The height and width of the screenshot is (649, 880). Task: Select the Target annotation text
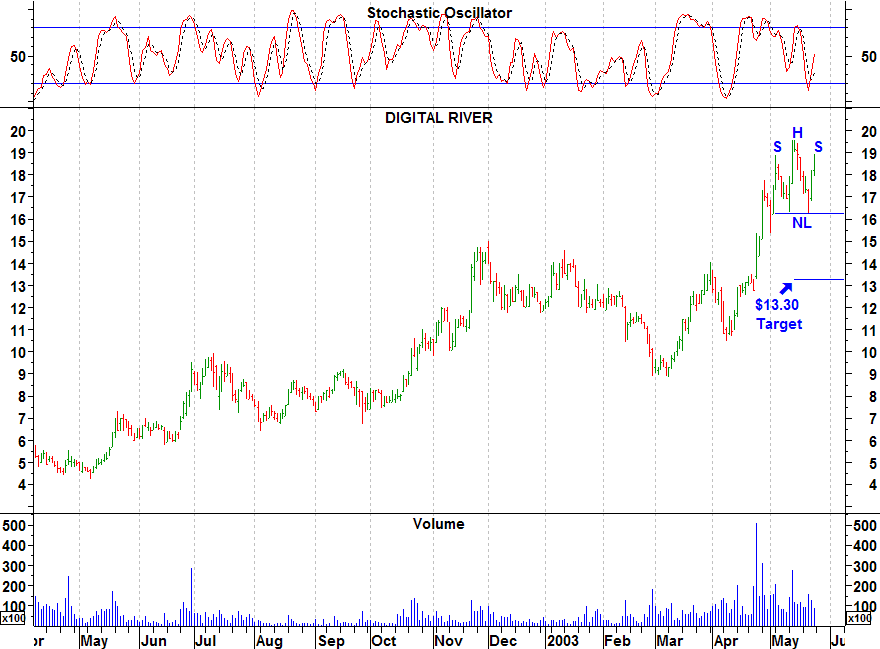click(779, 324)
